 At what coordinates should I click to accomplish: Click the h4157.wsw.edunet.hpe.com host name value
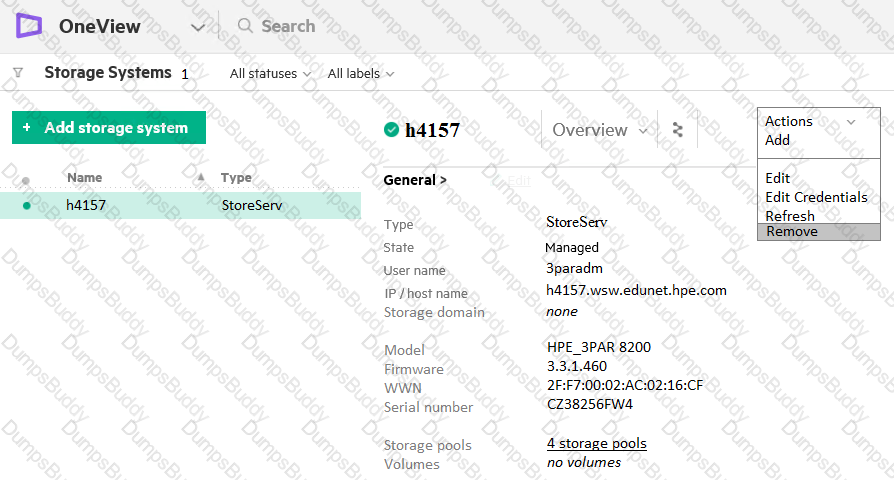pos(636,290)
